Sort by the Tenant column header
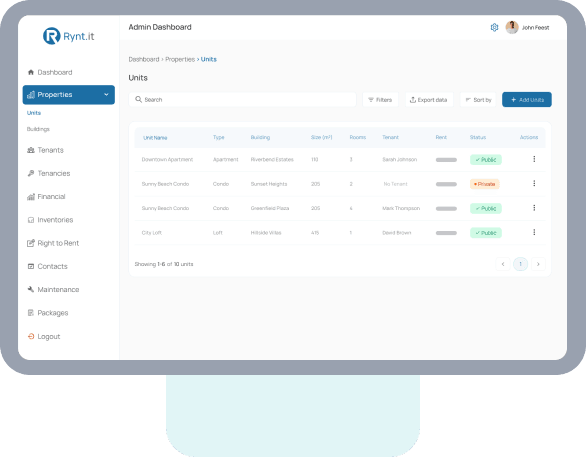 [x=390, y=138]
